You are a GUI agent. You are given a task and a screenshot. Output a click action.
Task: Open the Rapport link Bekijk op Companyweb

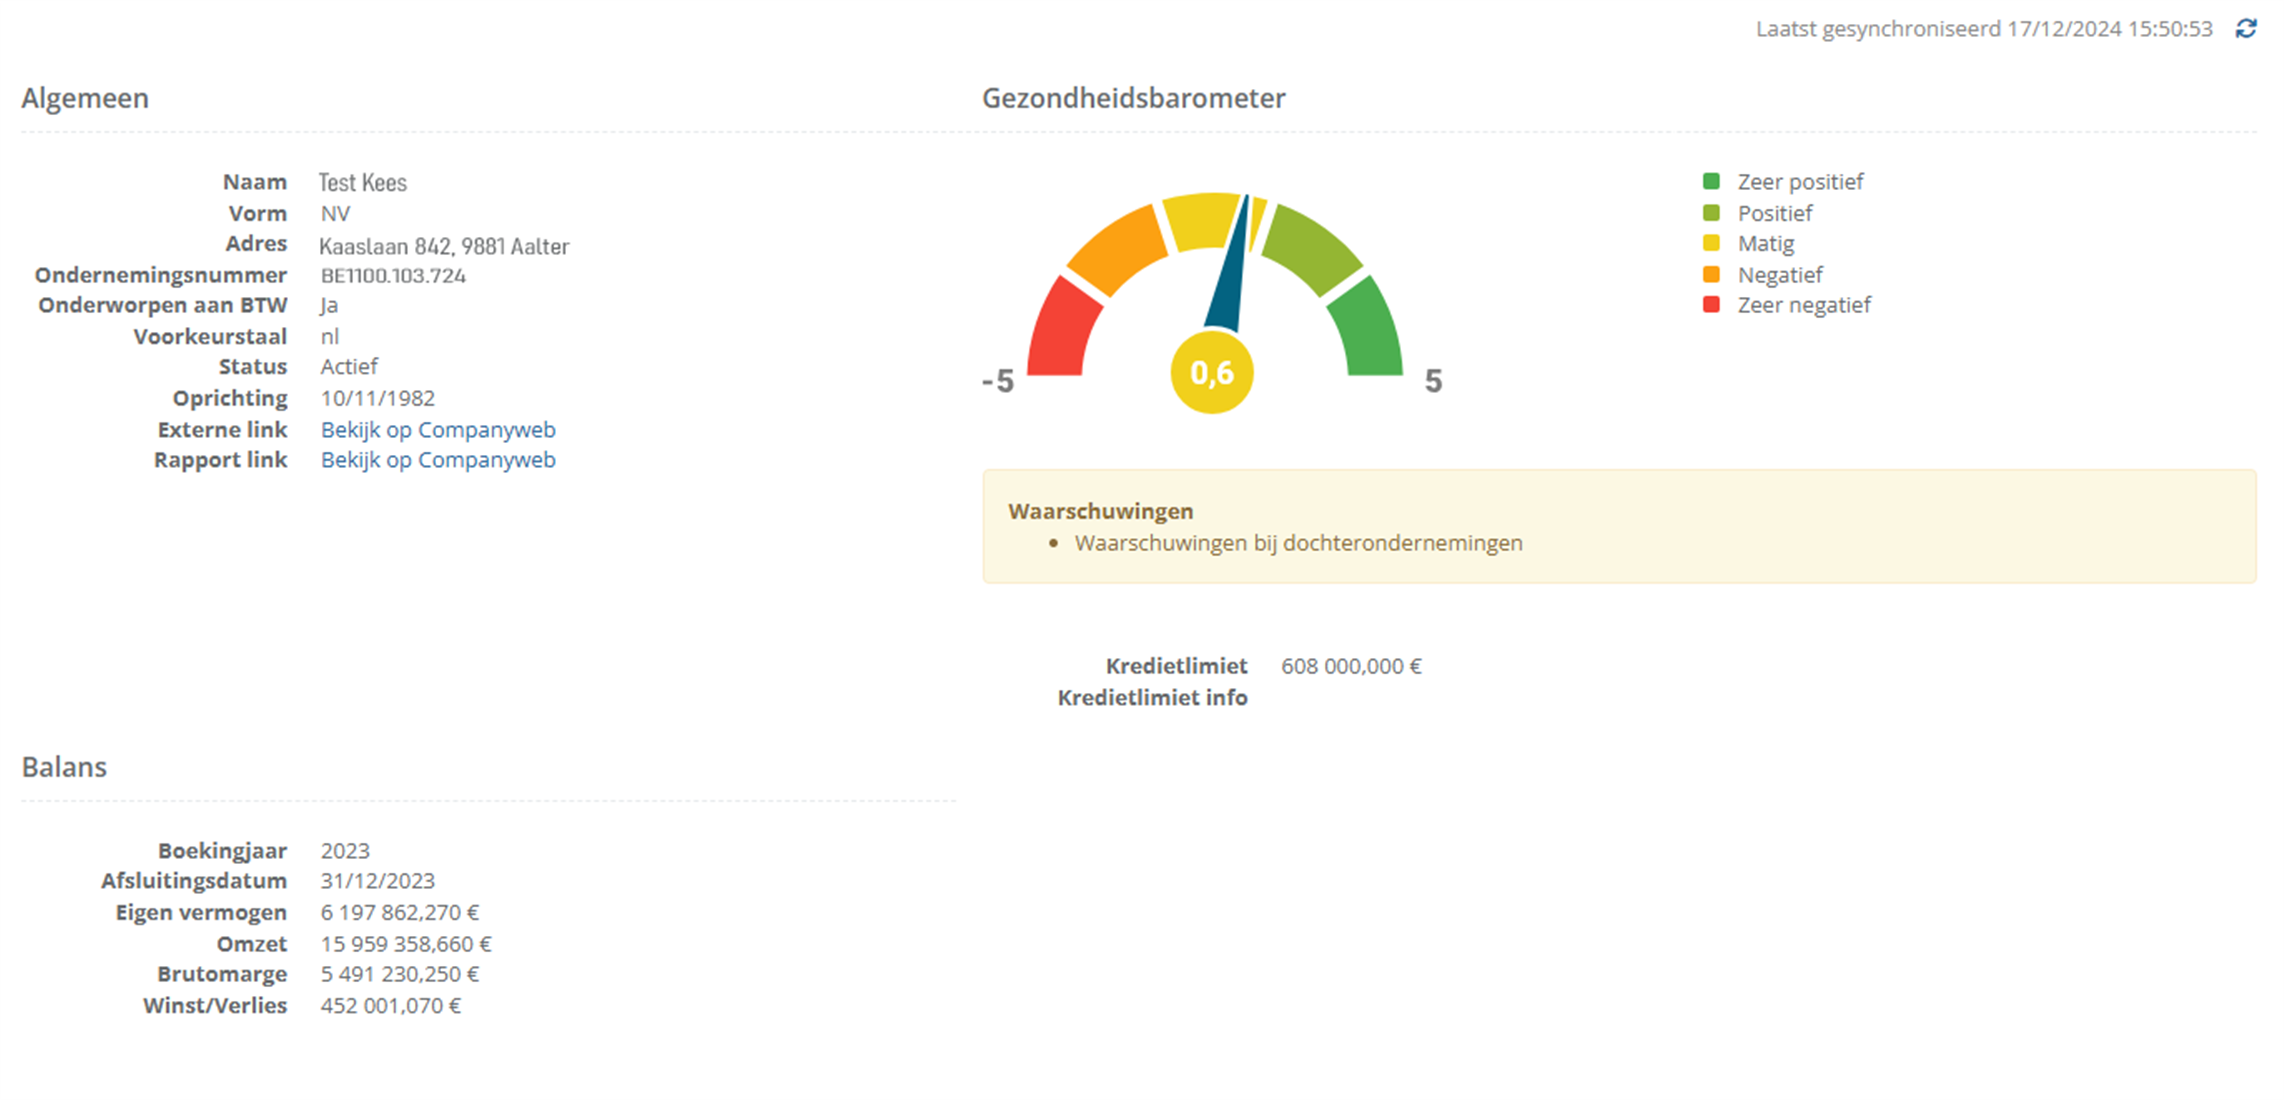click(x=438, y=460)
